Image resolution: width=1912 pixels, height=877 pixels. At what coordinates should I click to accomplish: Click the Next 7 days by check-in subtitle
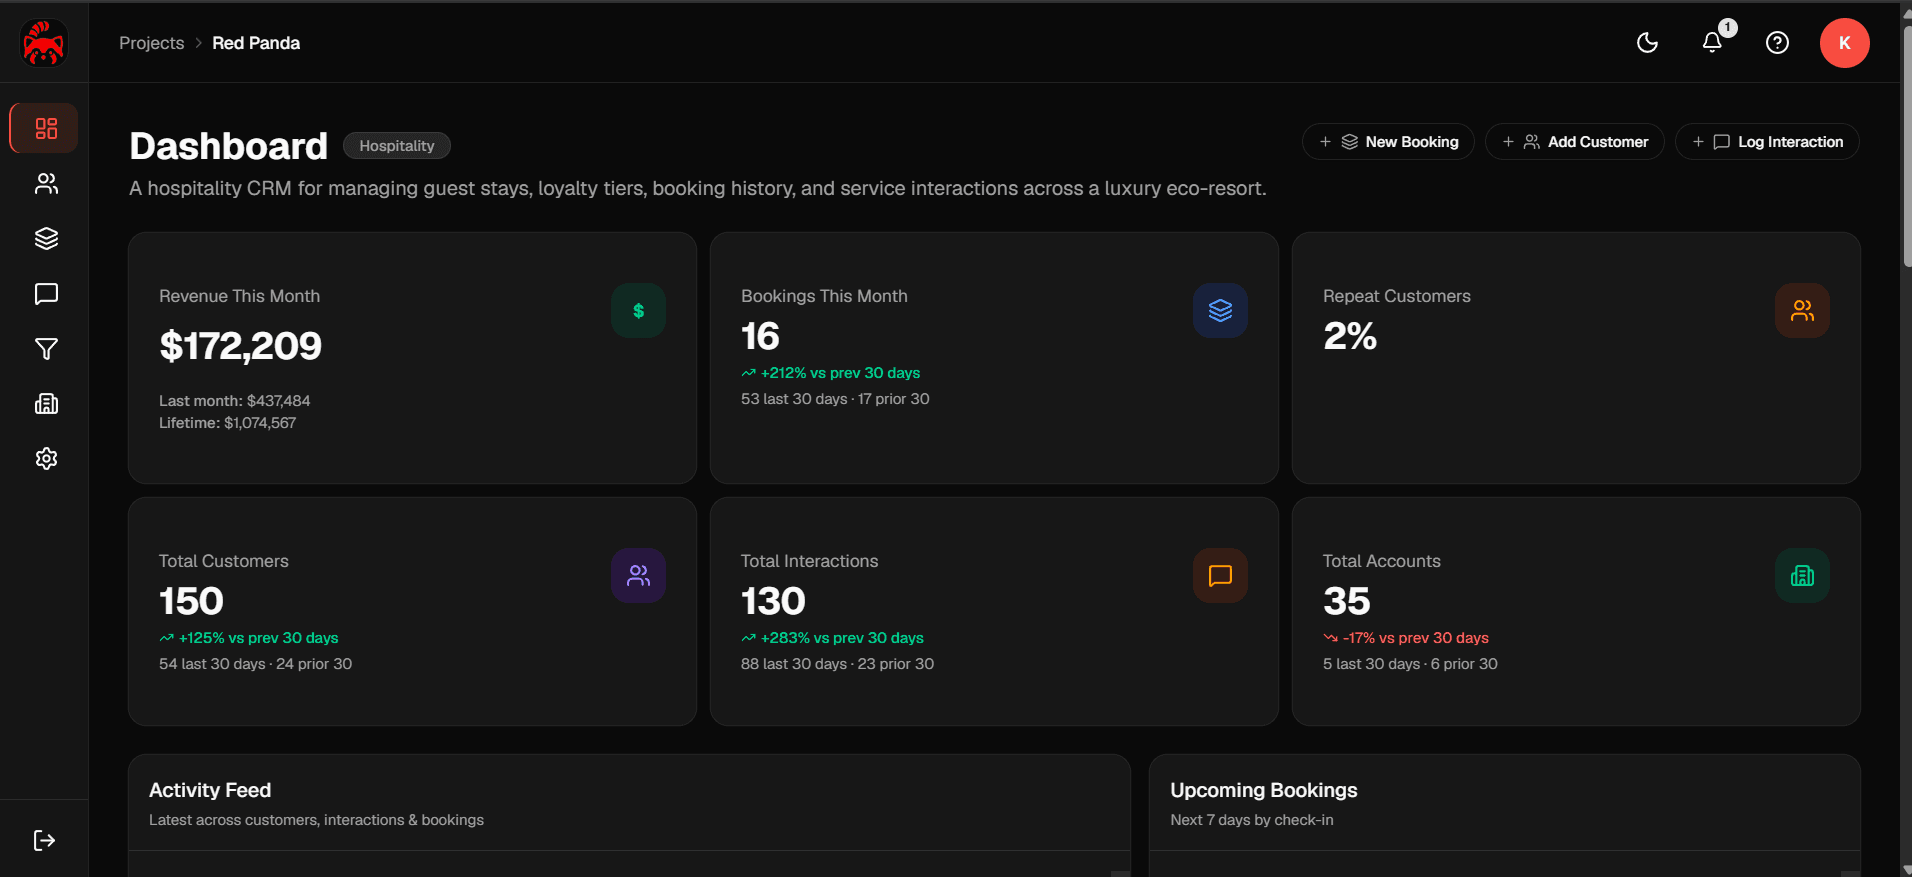[1252, 820]
